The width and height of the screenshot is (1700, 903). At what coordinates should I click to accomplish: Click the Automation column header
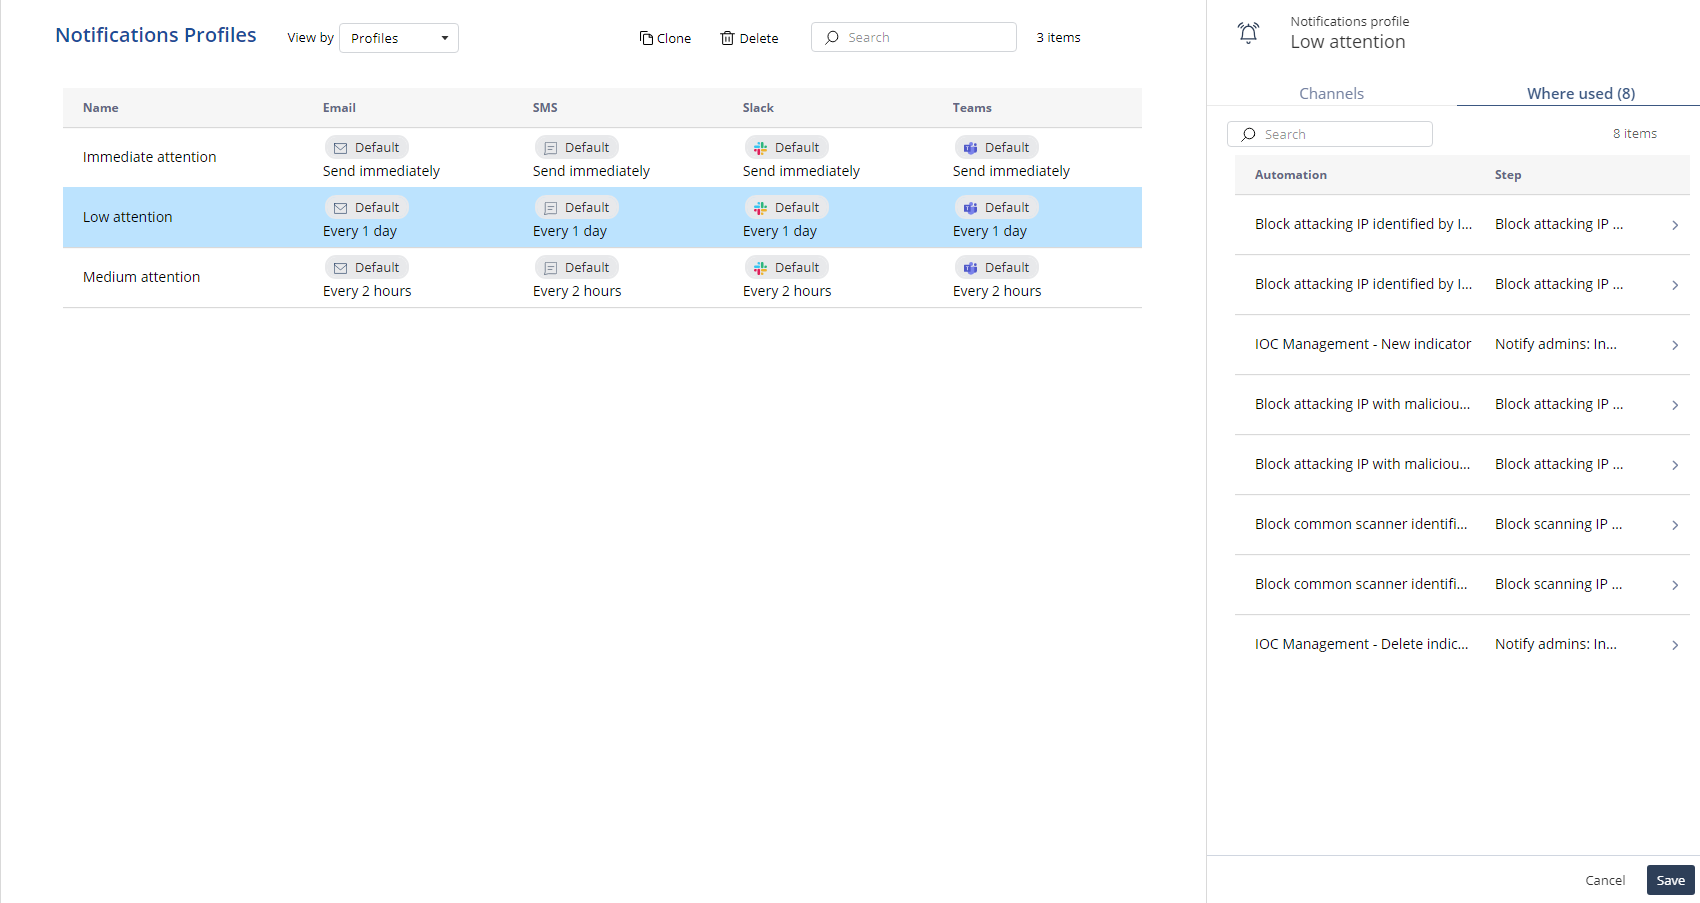[1291, 174]
